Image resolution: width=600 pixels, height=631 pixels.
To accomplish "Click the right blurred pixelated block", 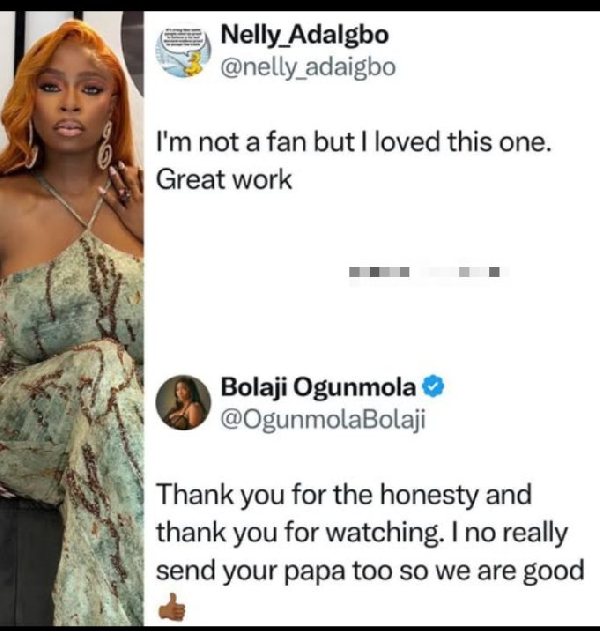I will coord(465,272).
